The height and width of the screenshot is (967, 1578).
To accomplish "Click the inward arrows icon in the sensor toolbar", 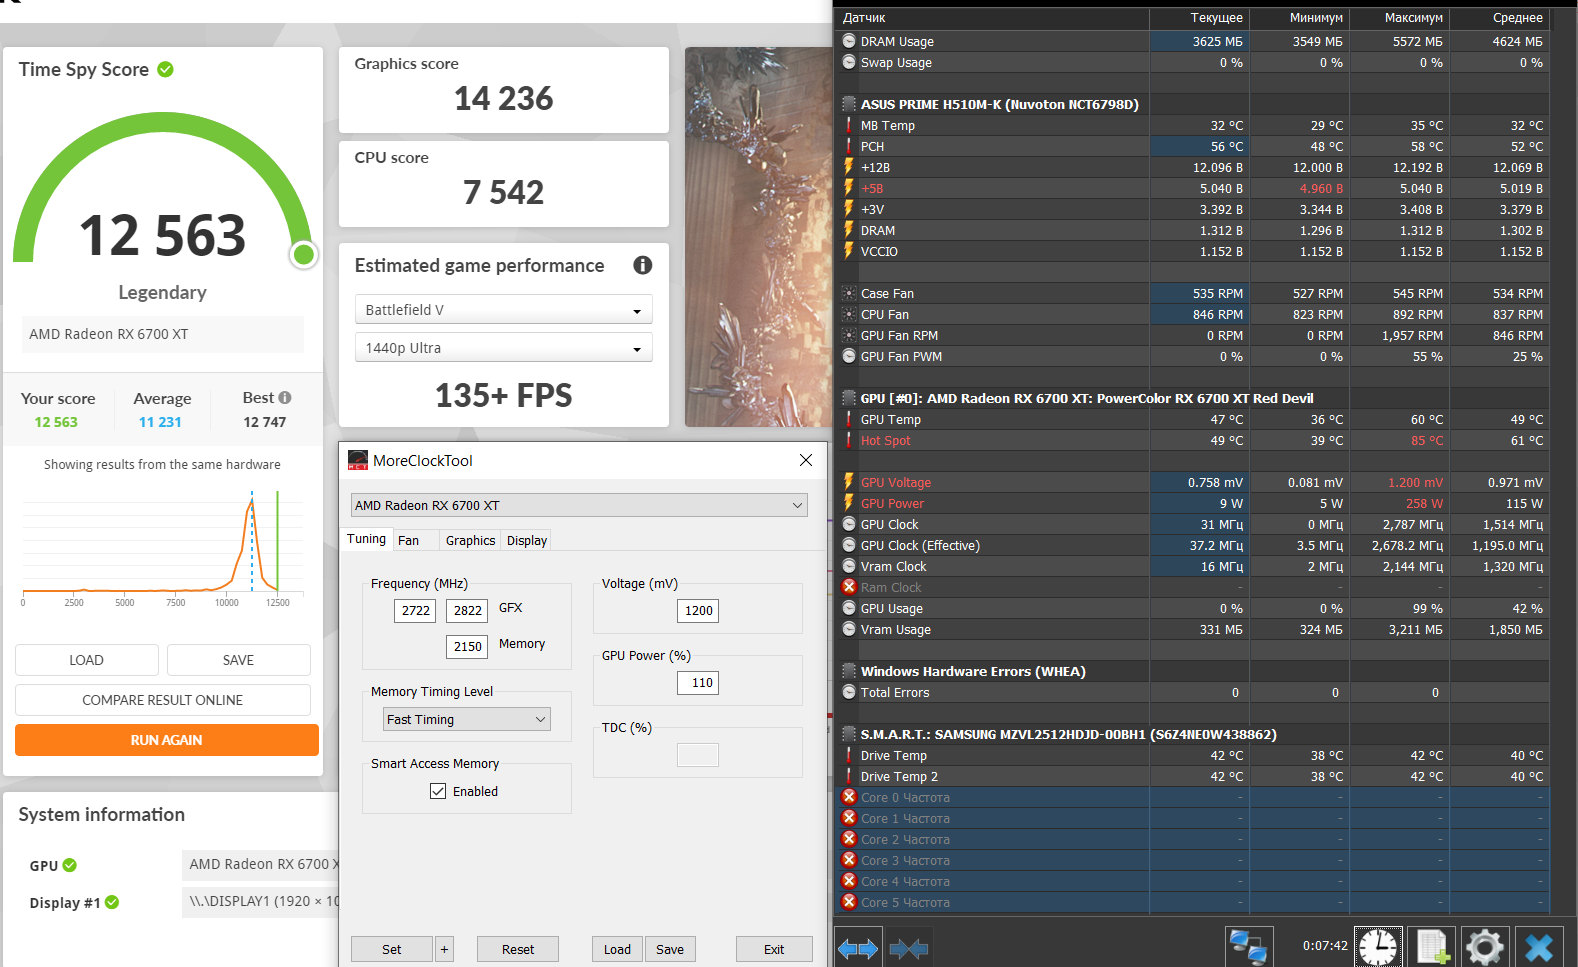I will 908,948.
